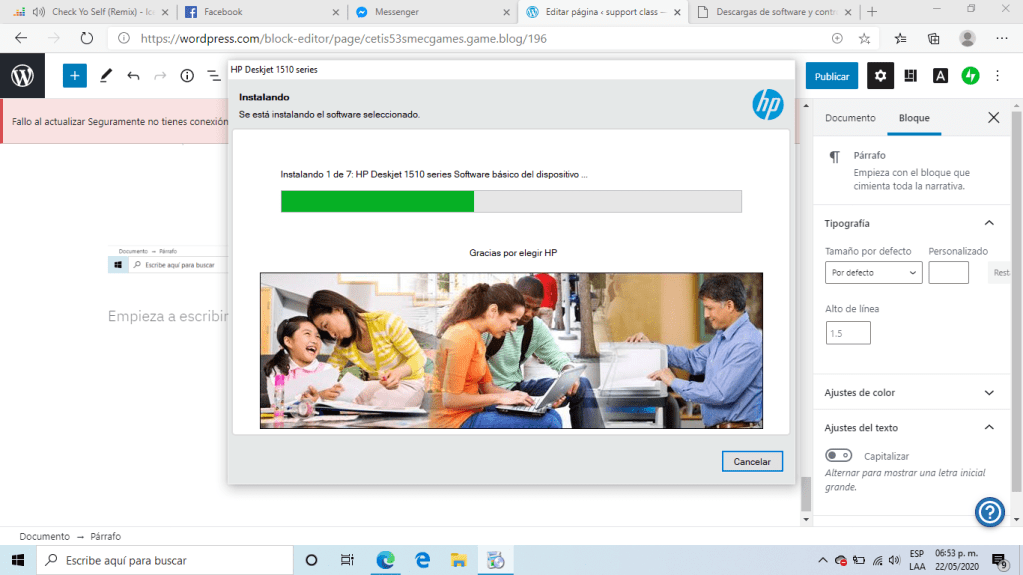Cancel the HP Deskjet installation
The height and width of the screenshot is (575, 1023).
(x=752, y=461)
